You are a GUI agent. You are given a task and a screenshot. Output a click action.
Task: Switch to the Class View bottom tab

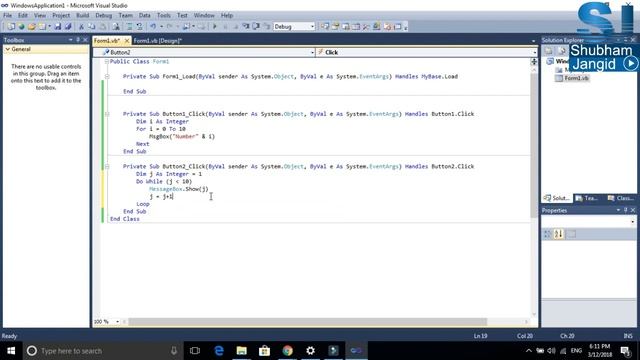[620, 198]
